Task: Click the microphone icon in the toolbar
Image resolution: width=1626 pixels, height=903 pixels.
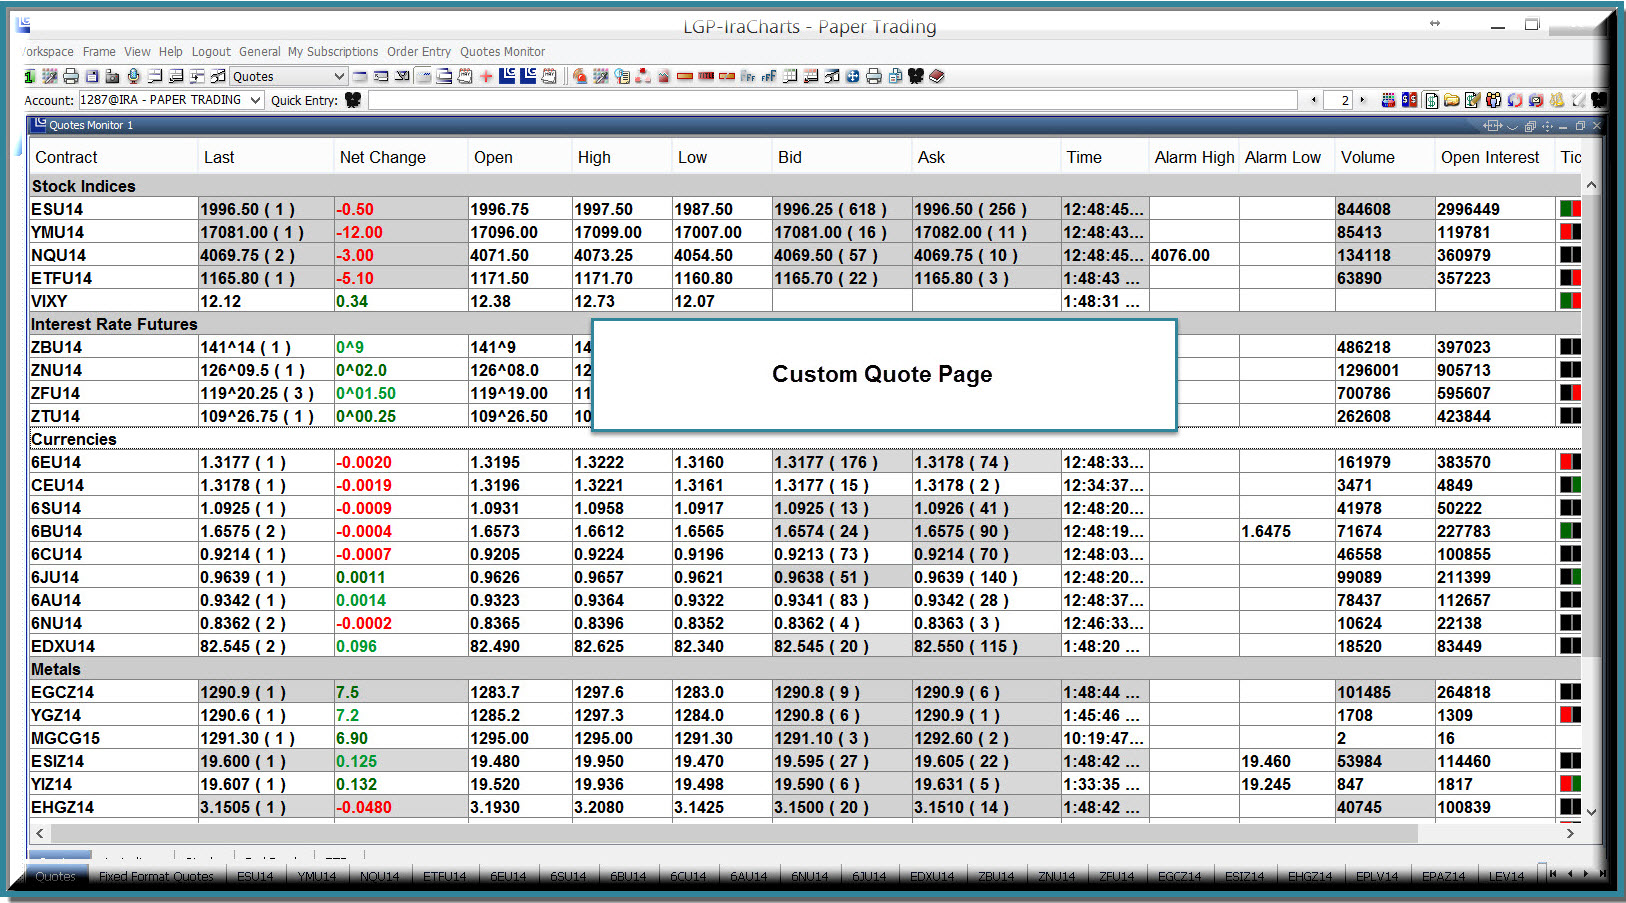Action: point(134,76)
